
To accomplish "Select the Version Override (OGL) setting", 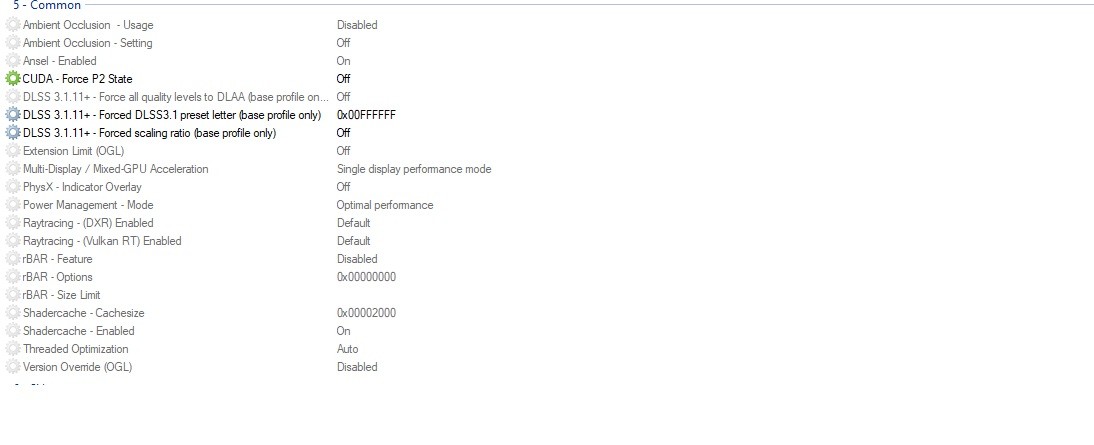I will [77, 367].
